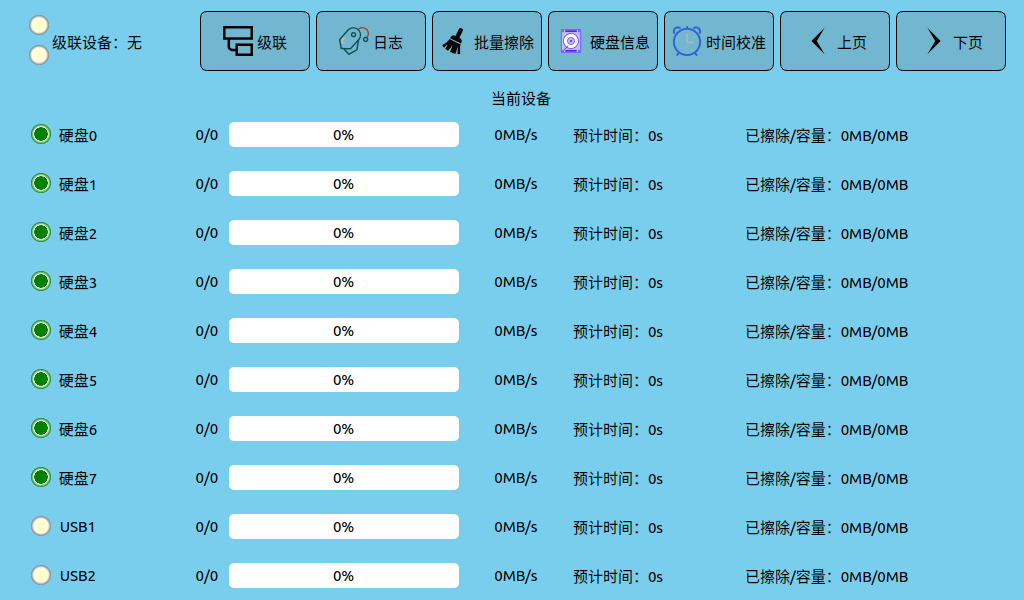Select the green indicator for 硬盘4
The image size is (1024, 600).
41,330
